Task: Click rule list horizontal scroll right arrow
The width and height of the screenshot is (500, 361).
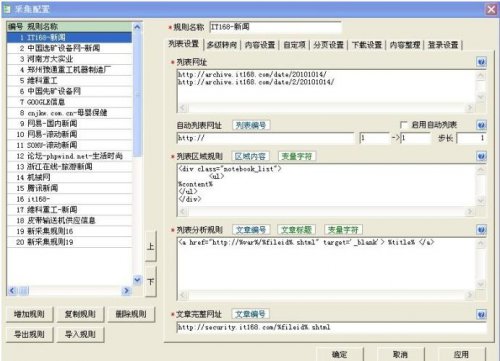Action: pos(126,291)
